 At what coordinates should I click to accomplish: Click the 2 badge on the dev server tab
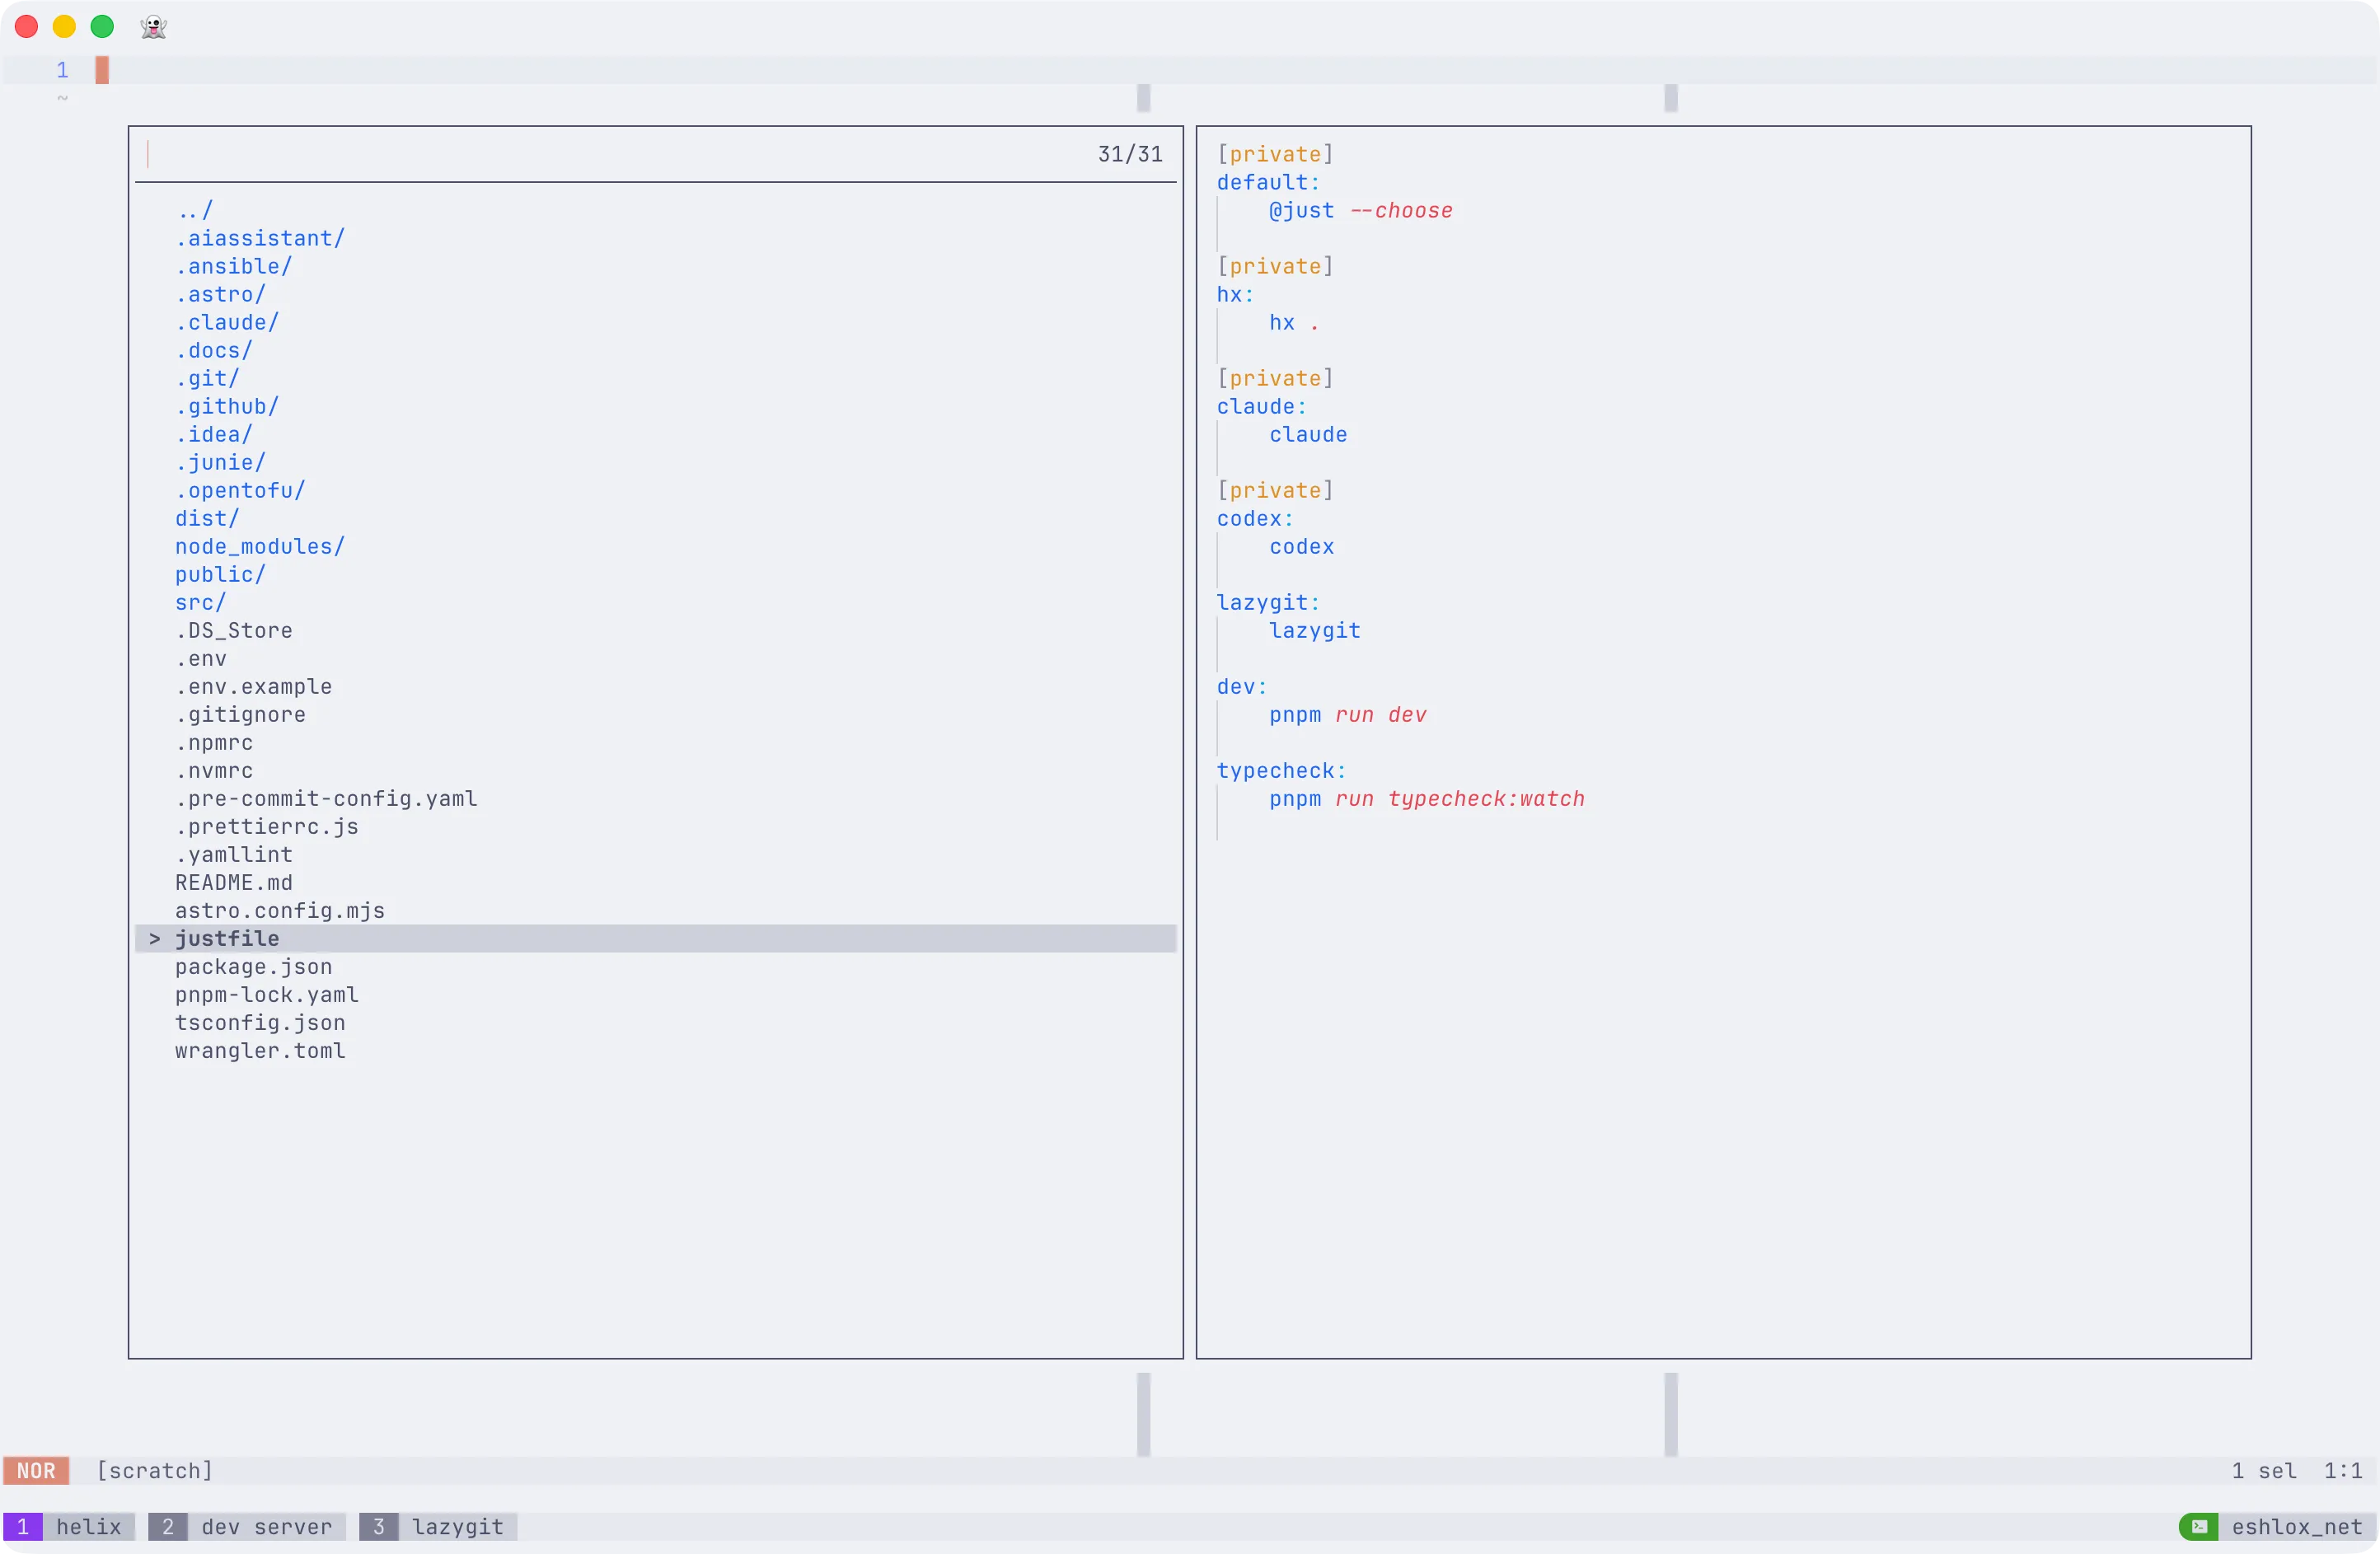click(x=167, y=1527)
